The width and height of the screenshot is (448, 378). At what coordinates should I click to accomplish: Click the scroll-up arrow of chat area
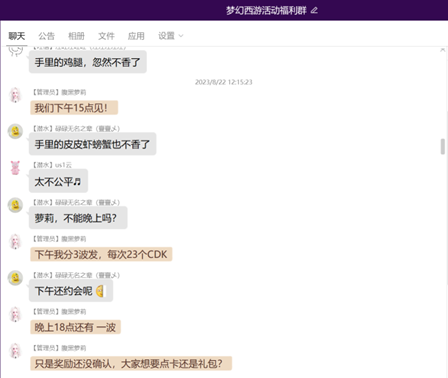(x=443, y=50)
